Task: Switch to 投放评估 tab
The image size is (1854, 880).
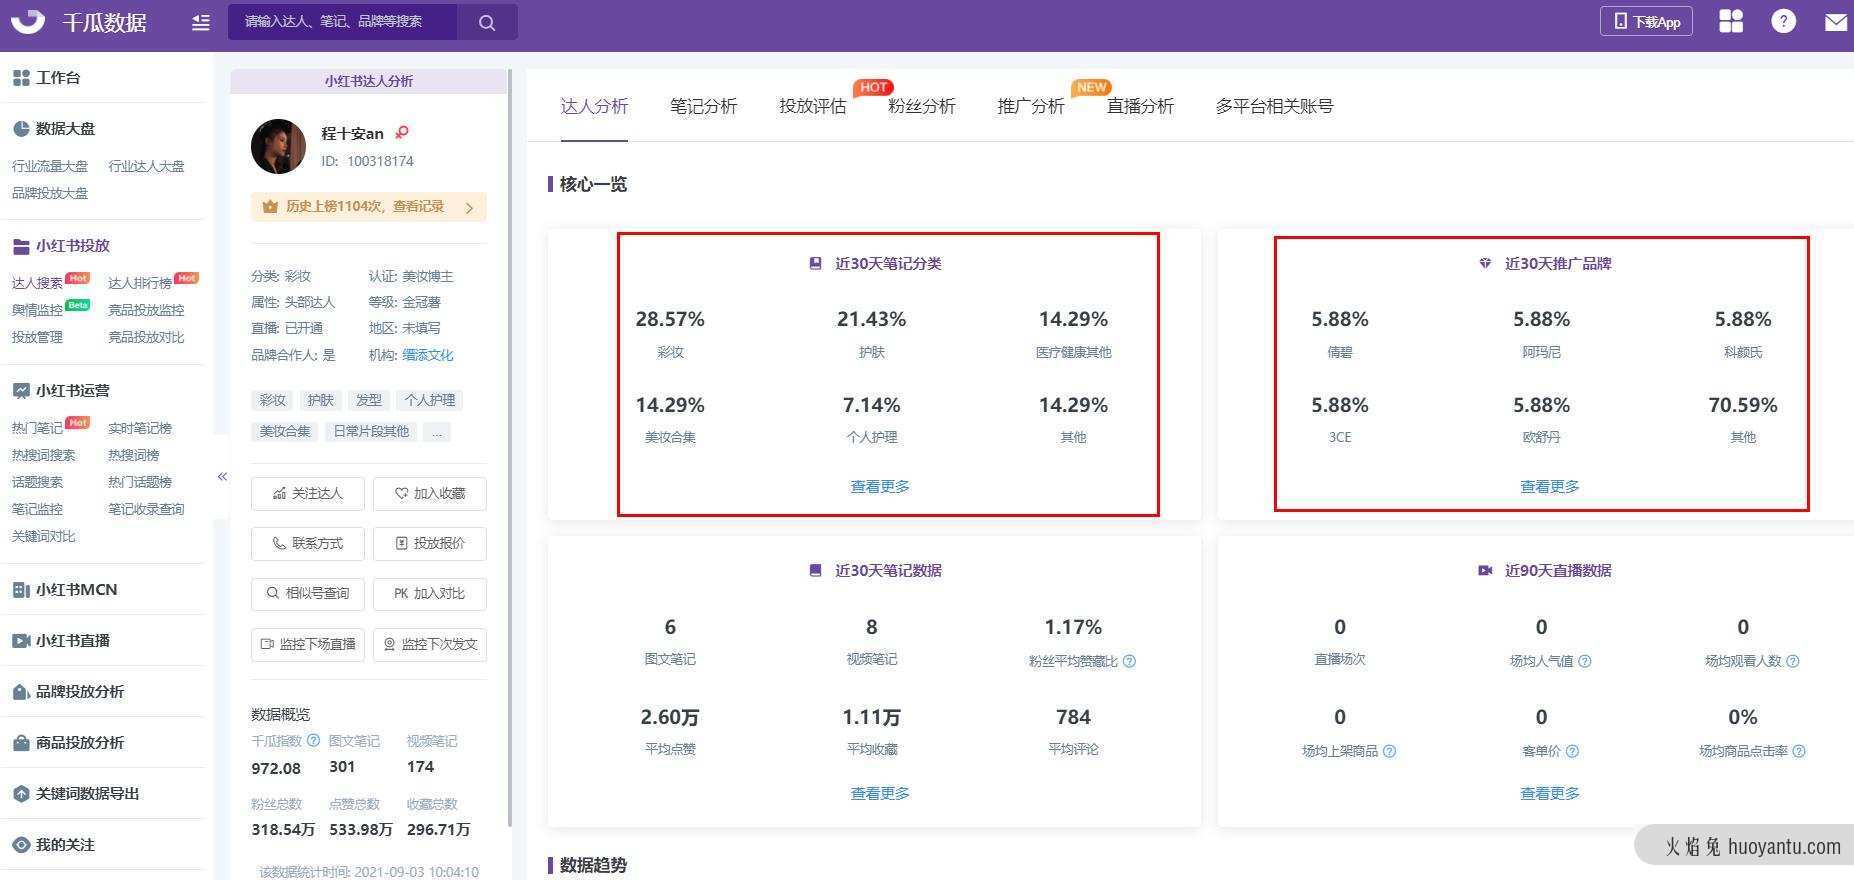Action: [812, 106]
